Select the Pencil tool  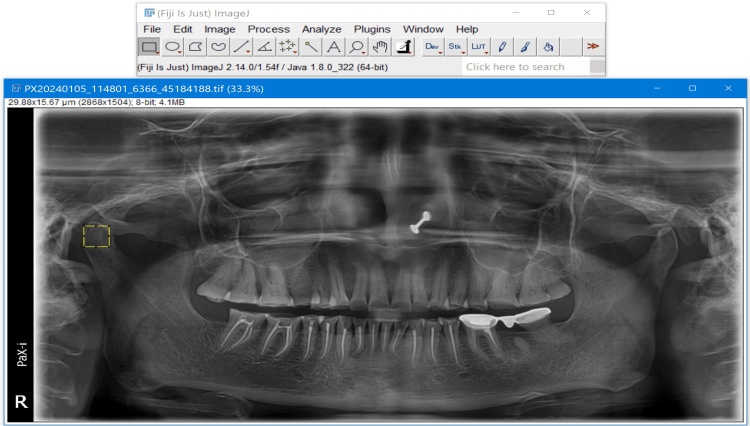point(502,47)
